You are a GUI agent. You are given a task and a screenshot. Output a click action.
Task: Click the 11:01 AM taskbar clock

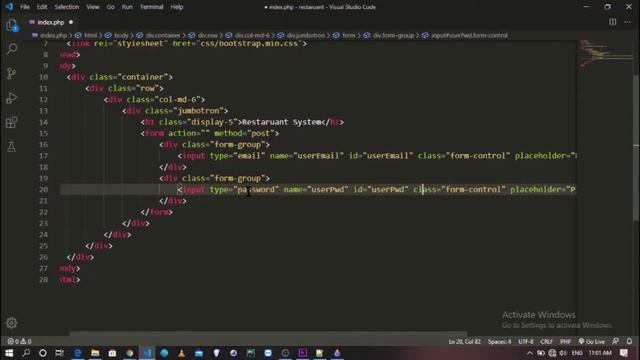(x=600, y=353)
